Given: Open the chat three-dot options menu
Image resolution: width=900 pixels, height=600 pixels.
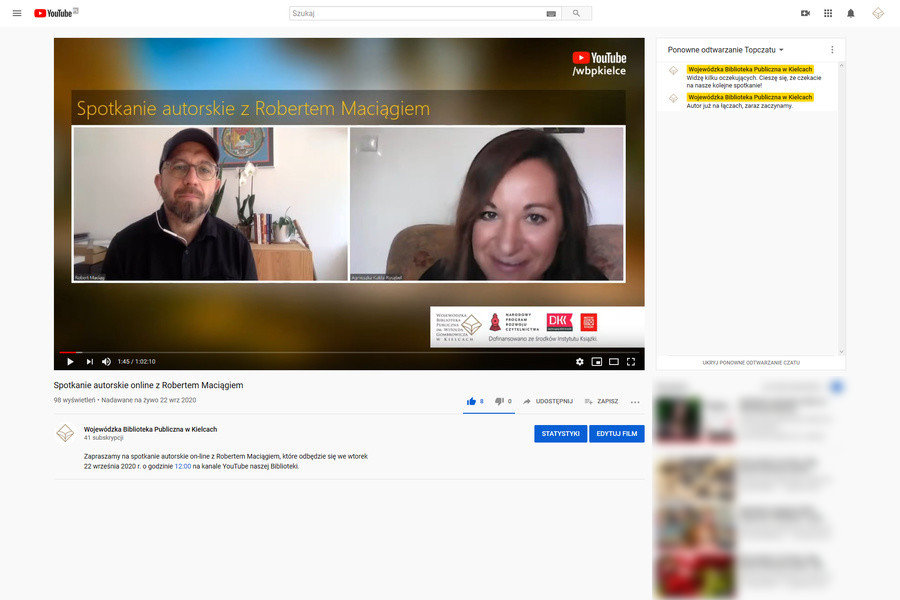Looking at the screenshot, I should point(832,49).
